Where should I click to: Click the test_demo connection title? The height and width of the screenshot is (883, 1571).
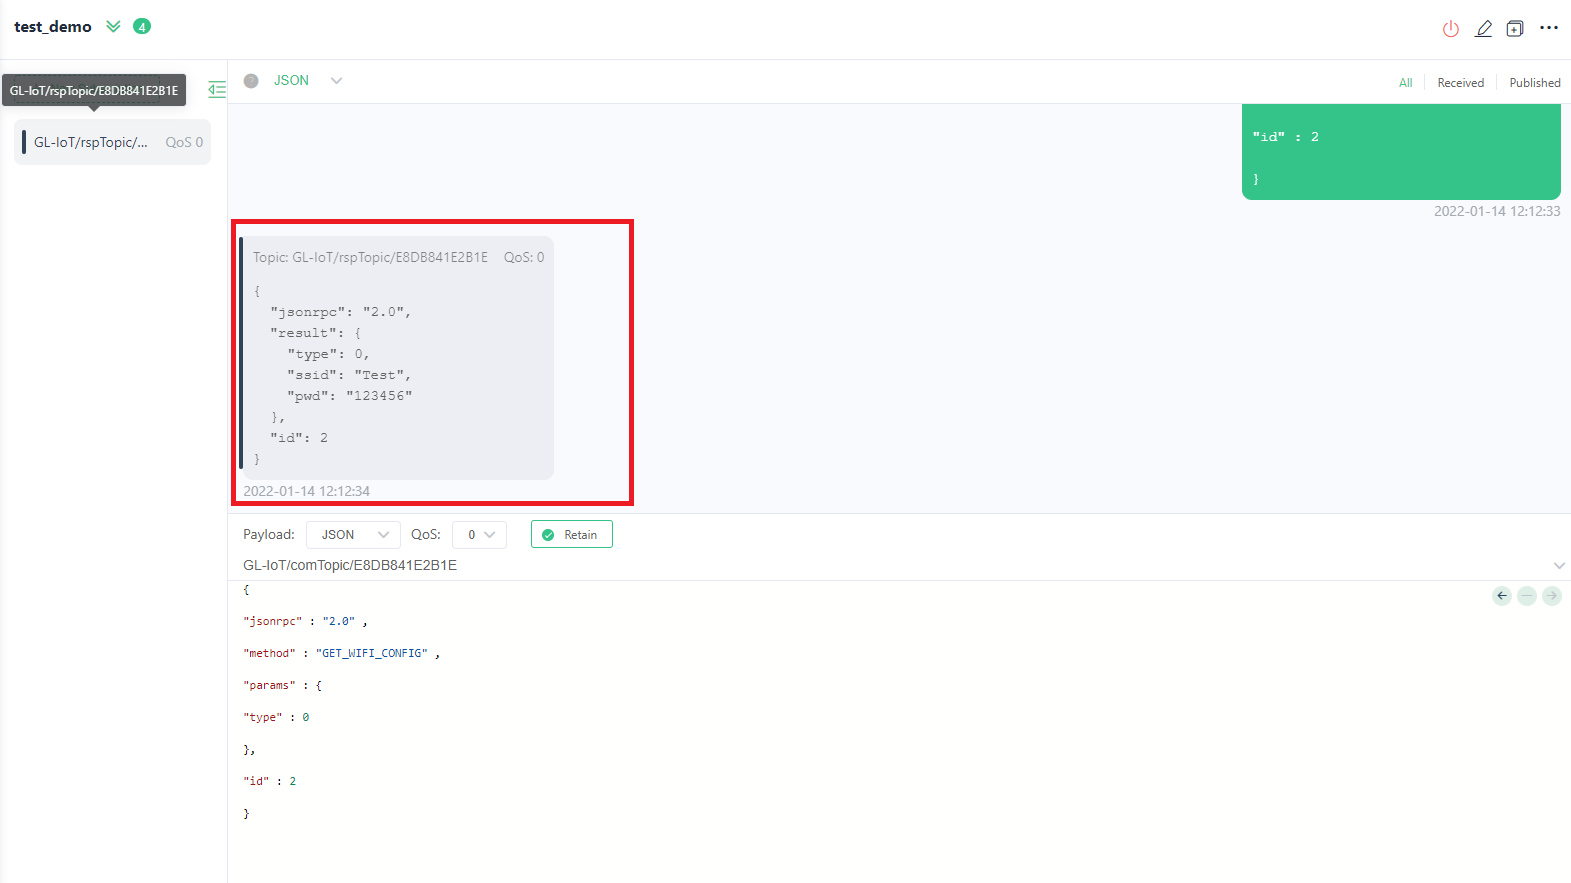click(x=53, y=27)
